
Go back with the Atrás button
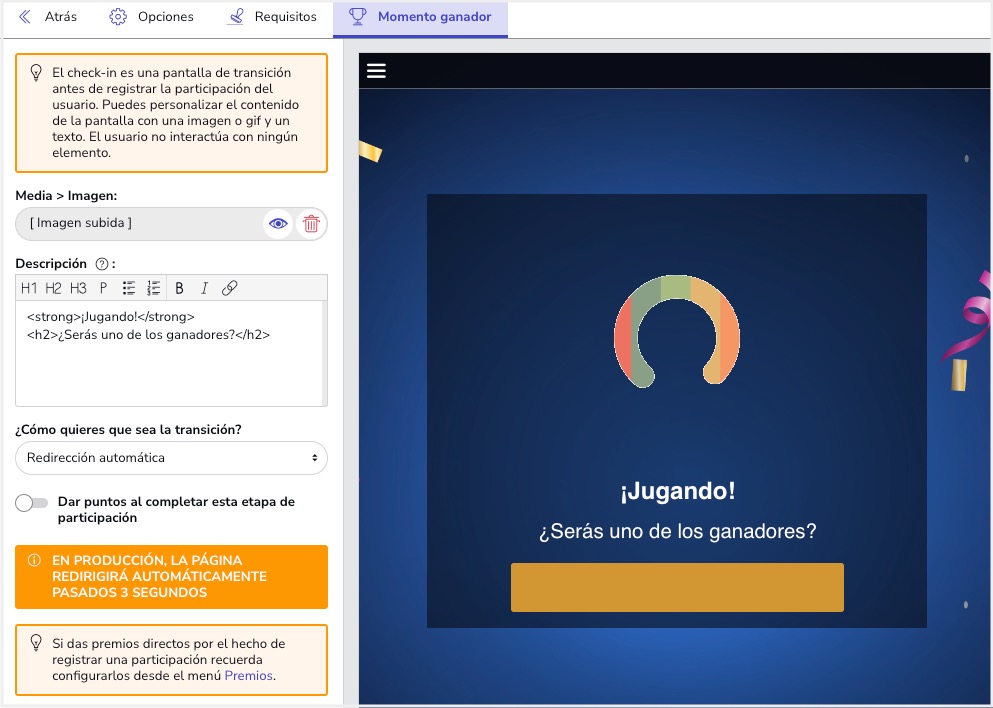[x=47, y=17]
